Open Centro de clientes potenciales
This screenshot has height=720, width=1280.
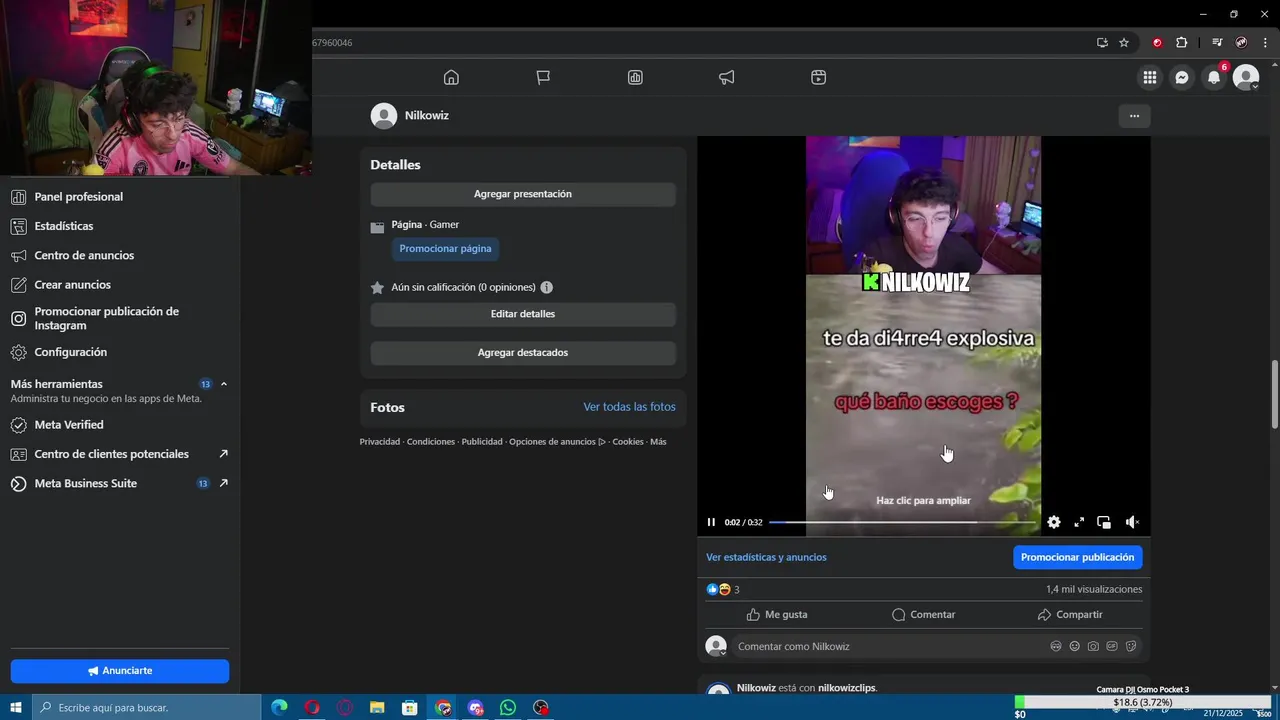[x=120, y=454]
